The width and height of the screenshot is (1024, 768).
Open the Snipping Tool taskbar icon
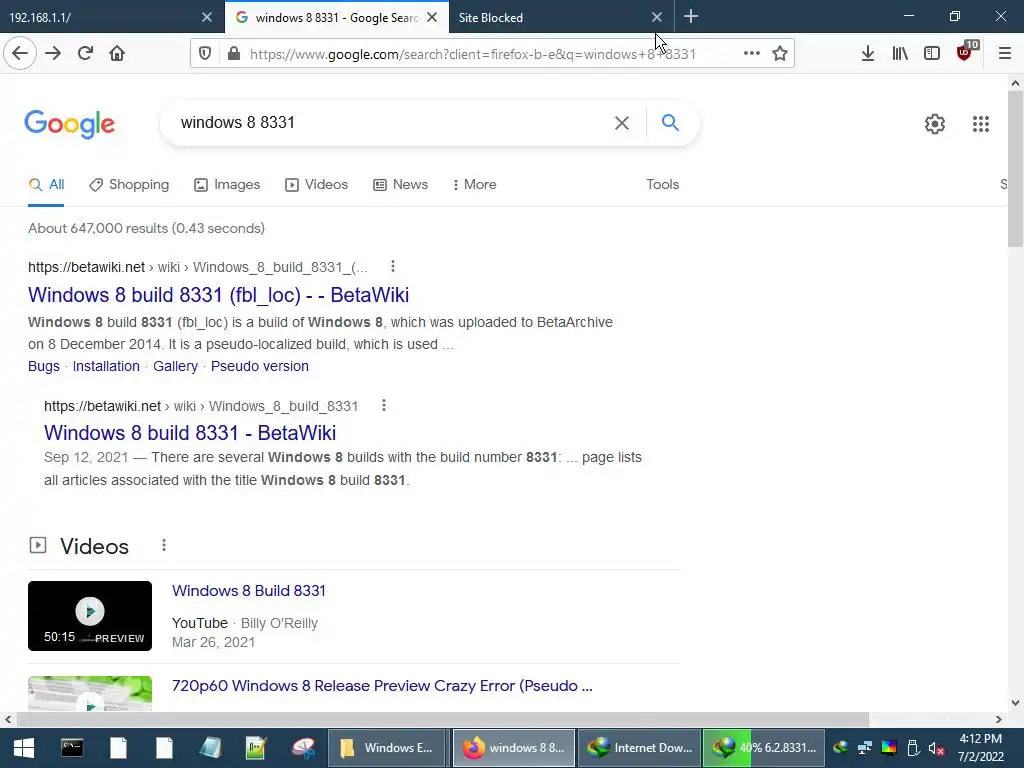304,748
